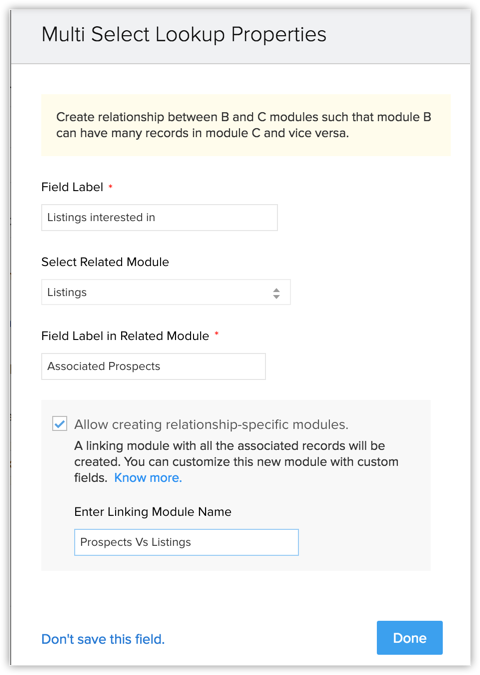Open the Select Related Module dropdown

tap(166, 292)
